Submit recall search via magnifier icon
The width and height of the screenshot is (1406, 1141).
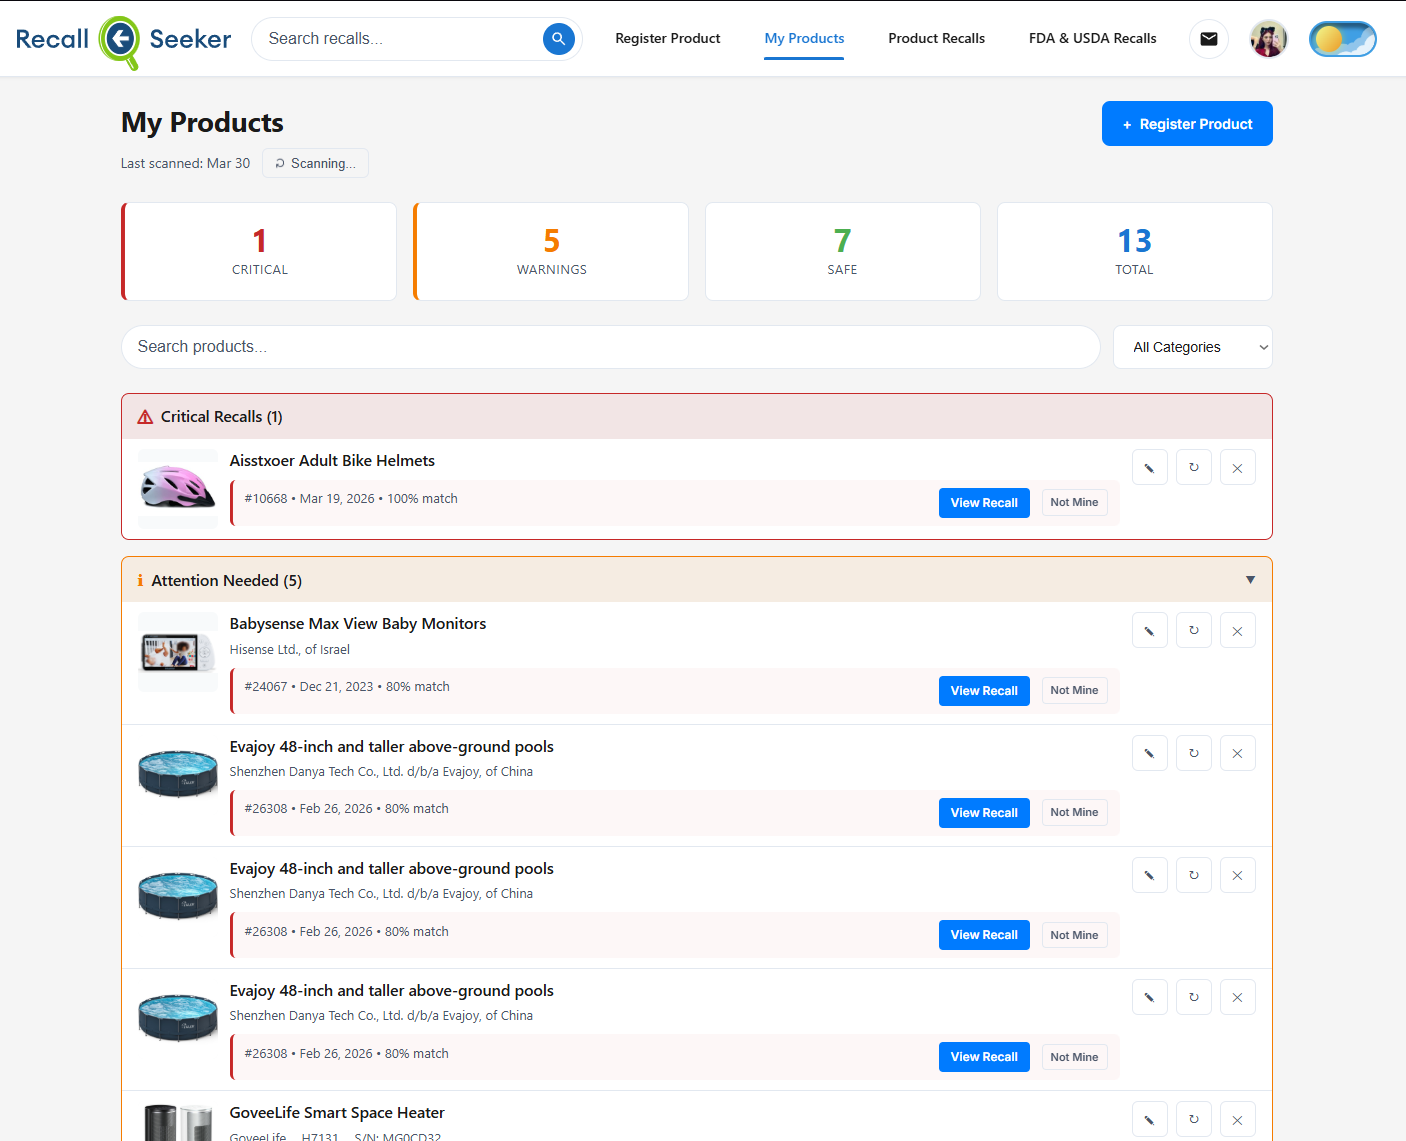coord(558,39)
